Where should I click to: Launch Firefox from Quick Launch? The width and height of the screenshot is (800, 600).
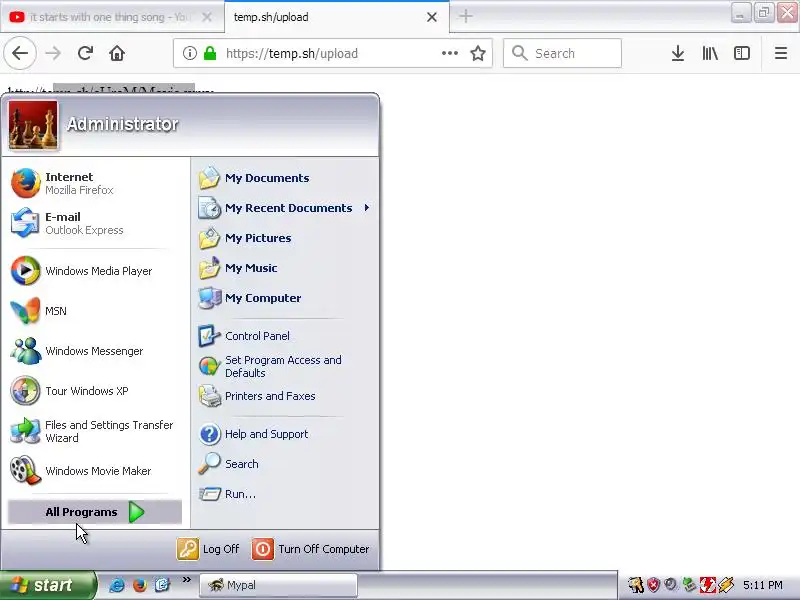[x=139, y=585]
